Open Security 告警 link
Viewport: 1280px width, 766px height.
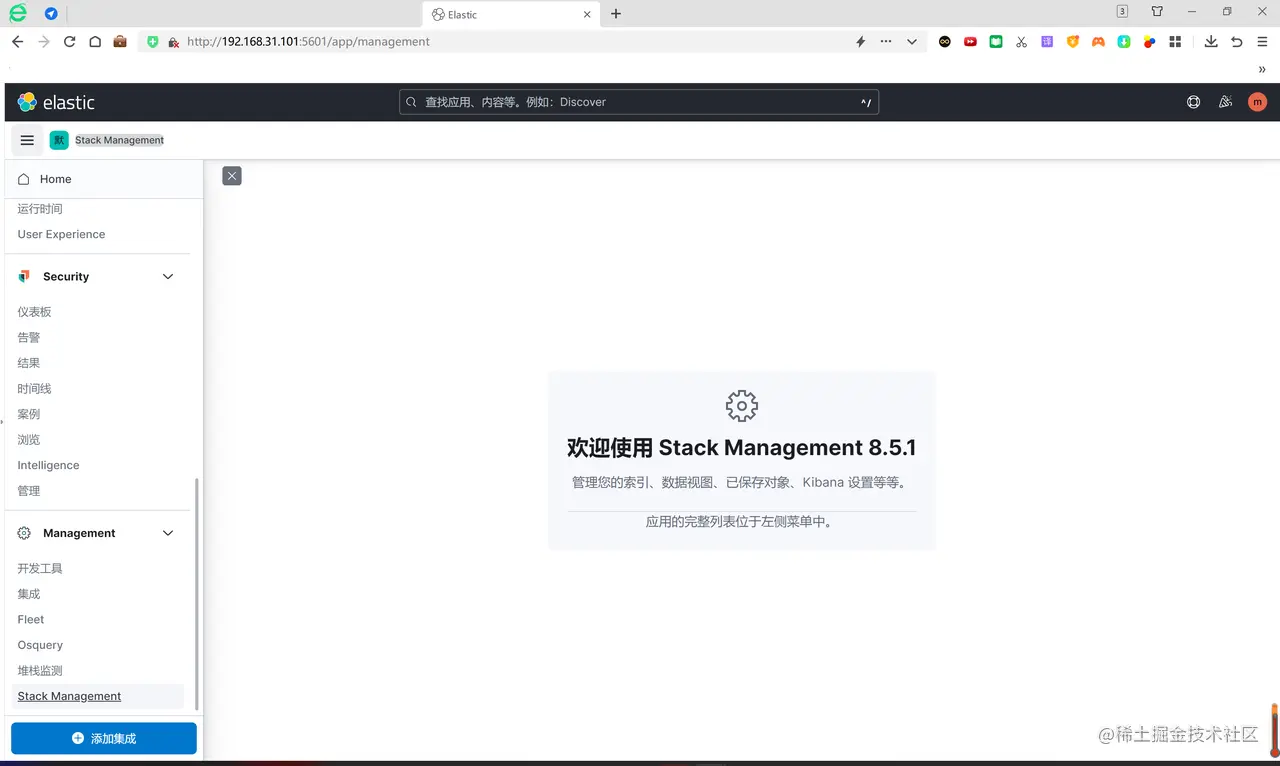coord(29,338)
